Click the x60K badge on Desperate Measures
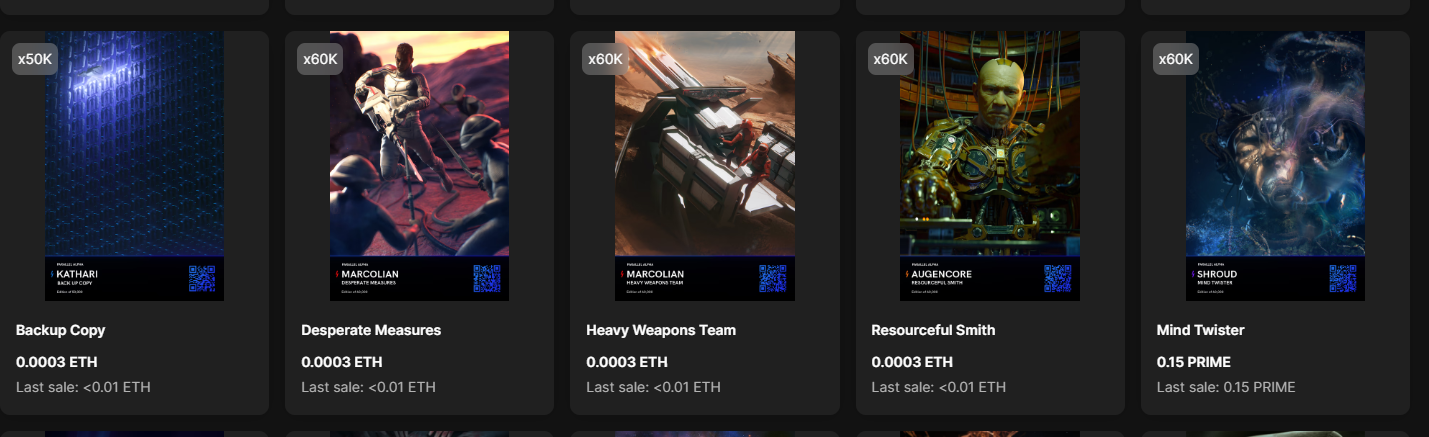1429x437 pixels. [x=320, y=59]
